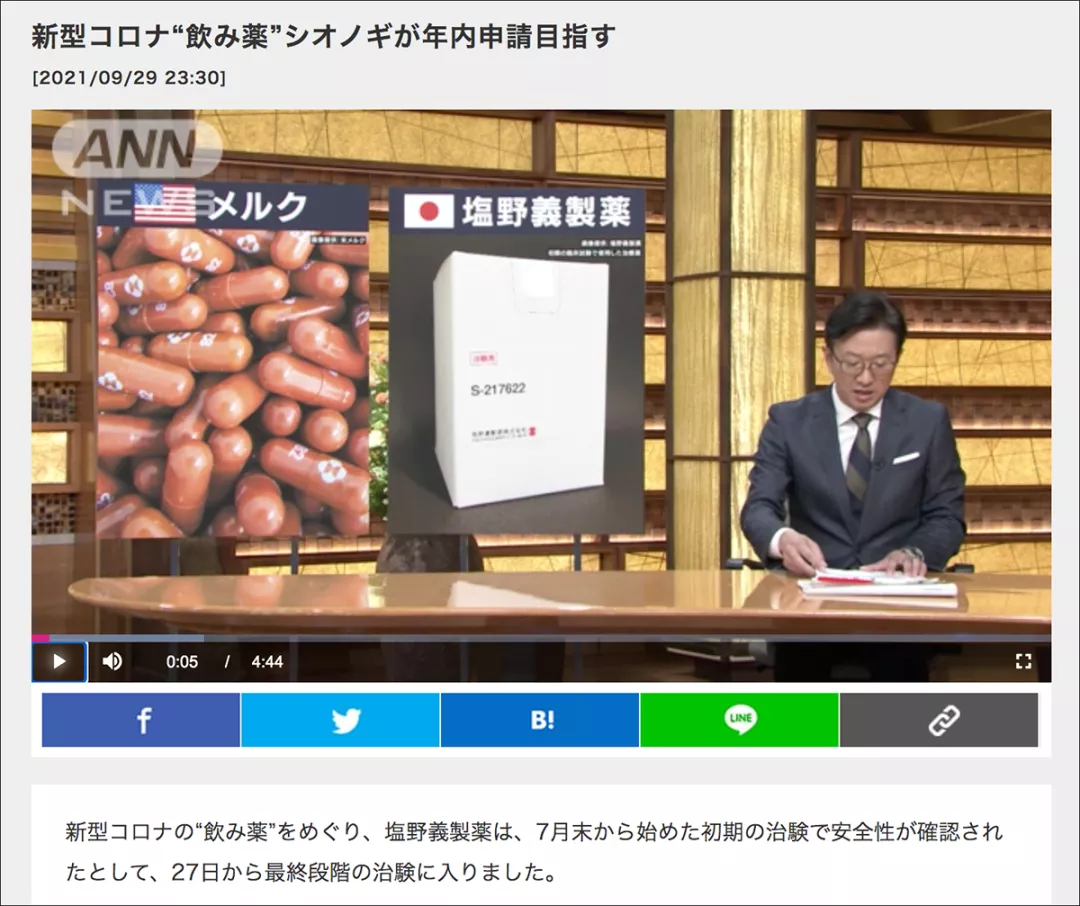The height and width of the screenshot is (906, 1080).
Task: Click the article headline about シオノギ
Action: [323, 37]
